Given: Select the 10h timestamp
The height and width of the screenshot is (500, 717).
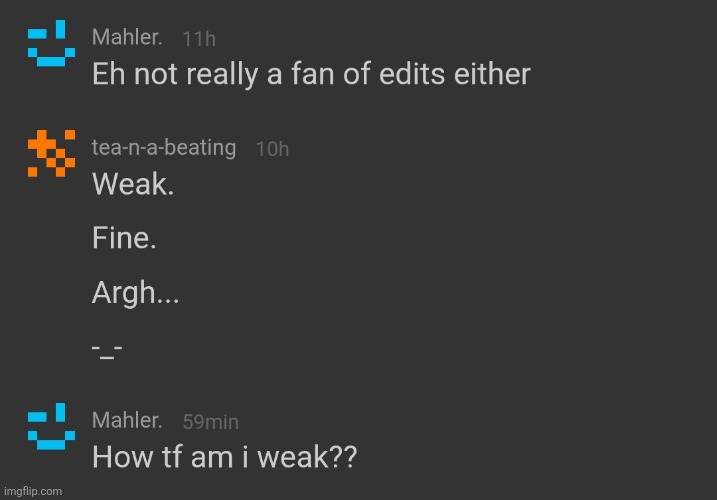Looking at the screenshot, I should pyautogui.click(x=272, y=149).
